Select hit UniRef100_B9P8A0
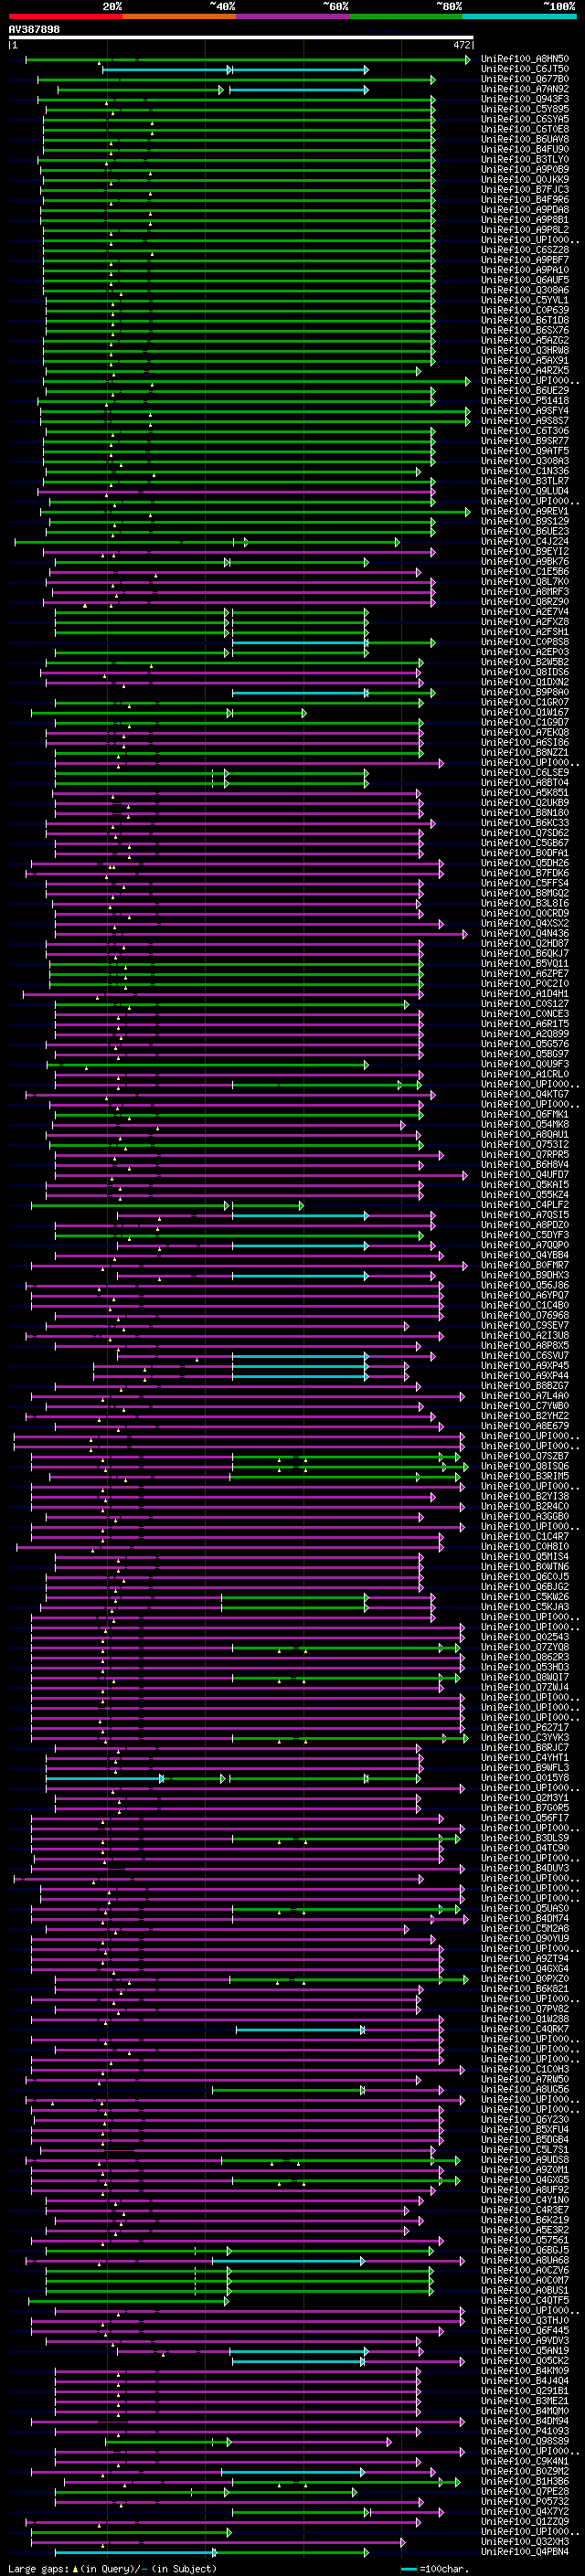Screen dimensions: 585x2576 click(x=524, y=693)
